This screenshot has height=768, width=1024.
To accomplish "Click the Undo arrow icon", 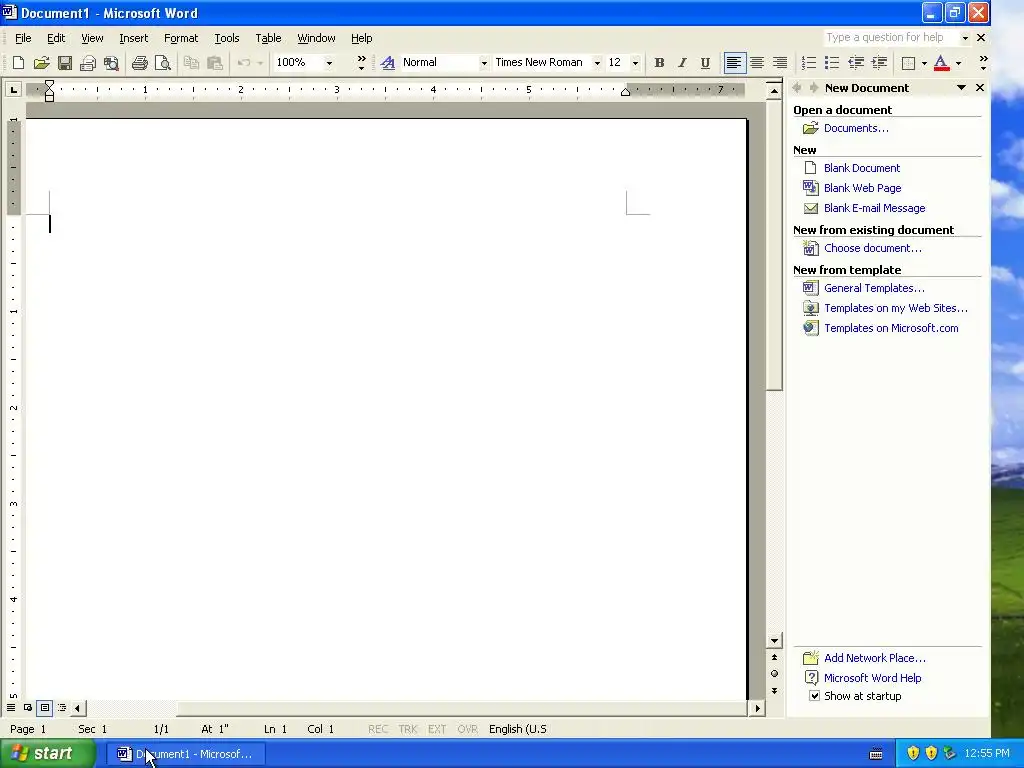I will tap(244, 63).
